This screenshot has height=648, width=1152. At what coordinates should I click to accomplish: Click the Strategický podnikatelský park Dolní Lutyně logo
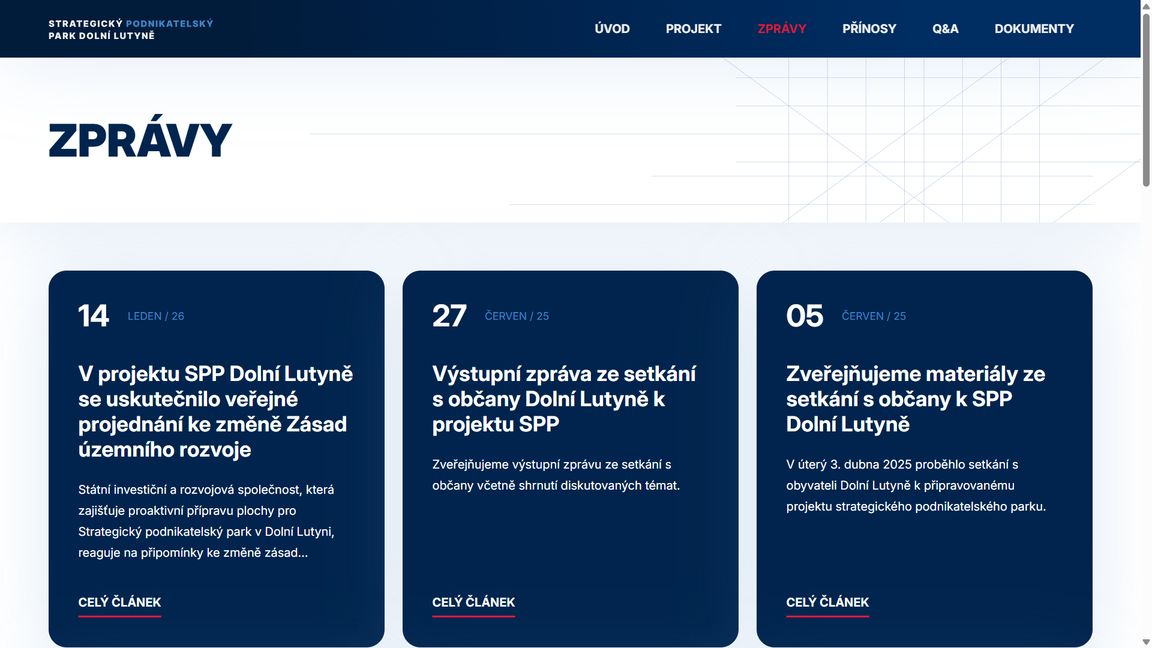tap(130, 29)
